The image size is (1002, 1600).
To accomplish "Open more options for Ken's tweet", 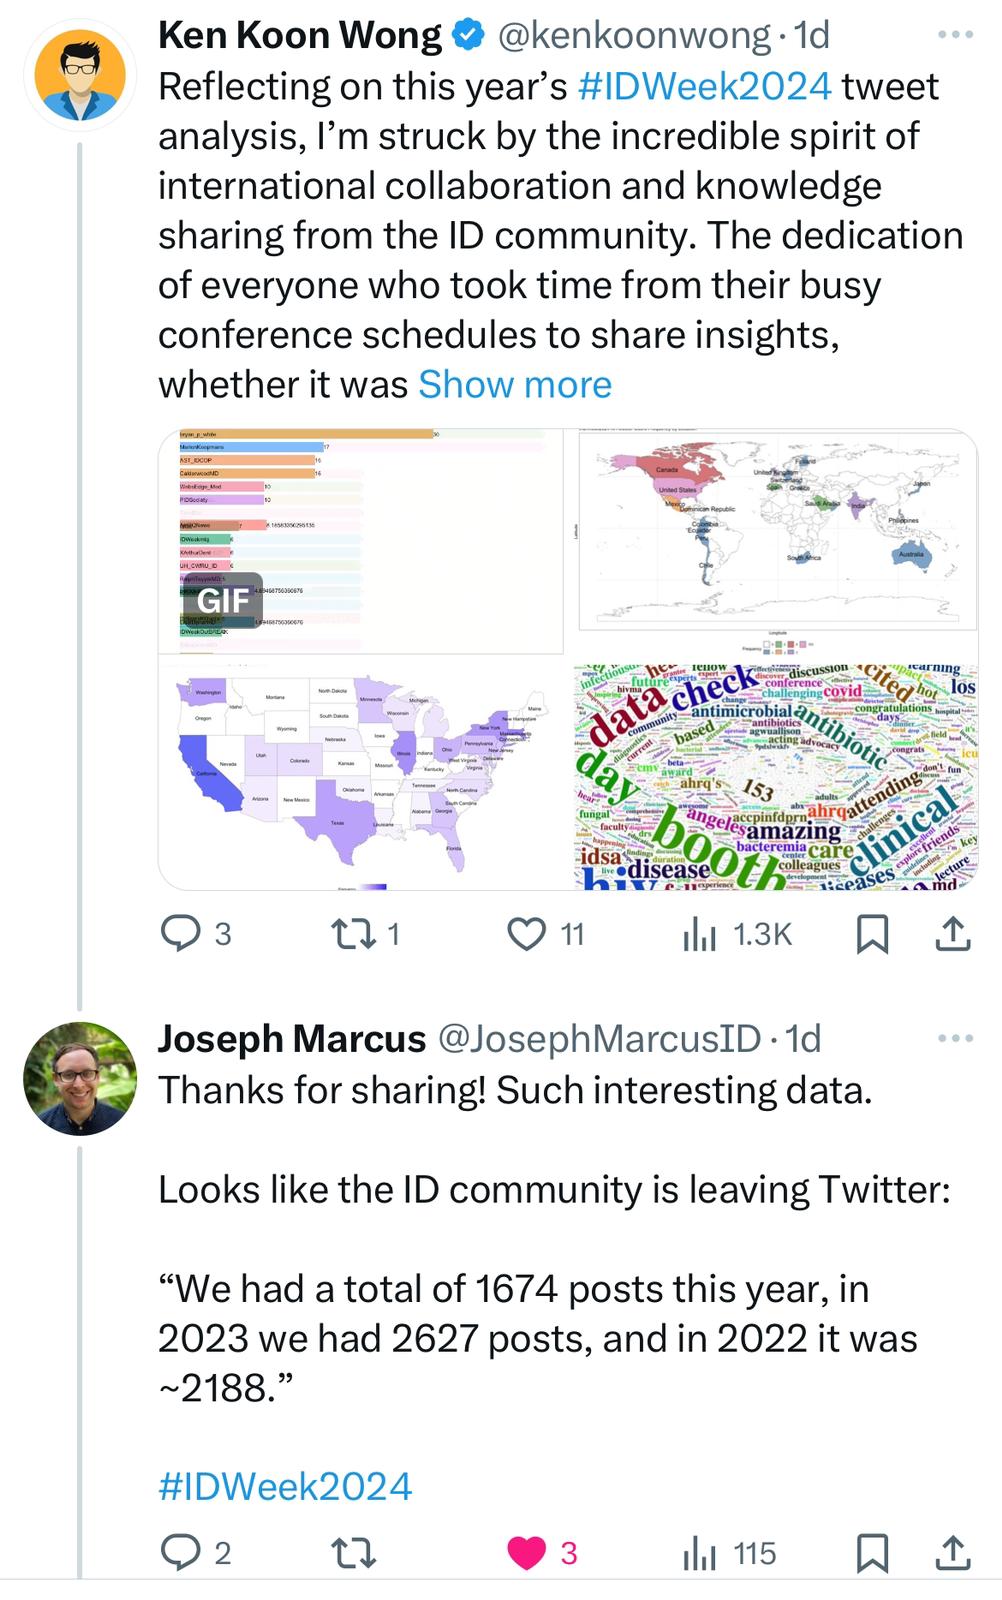I will pyautogui.click(x=955, y=36).
